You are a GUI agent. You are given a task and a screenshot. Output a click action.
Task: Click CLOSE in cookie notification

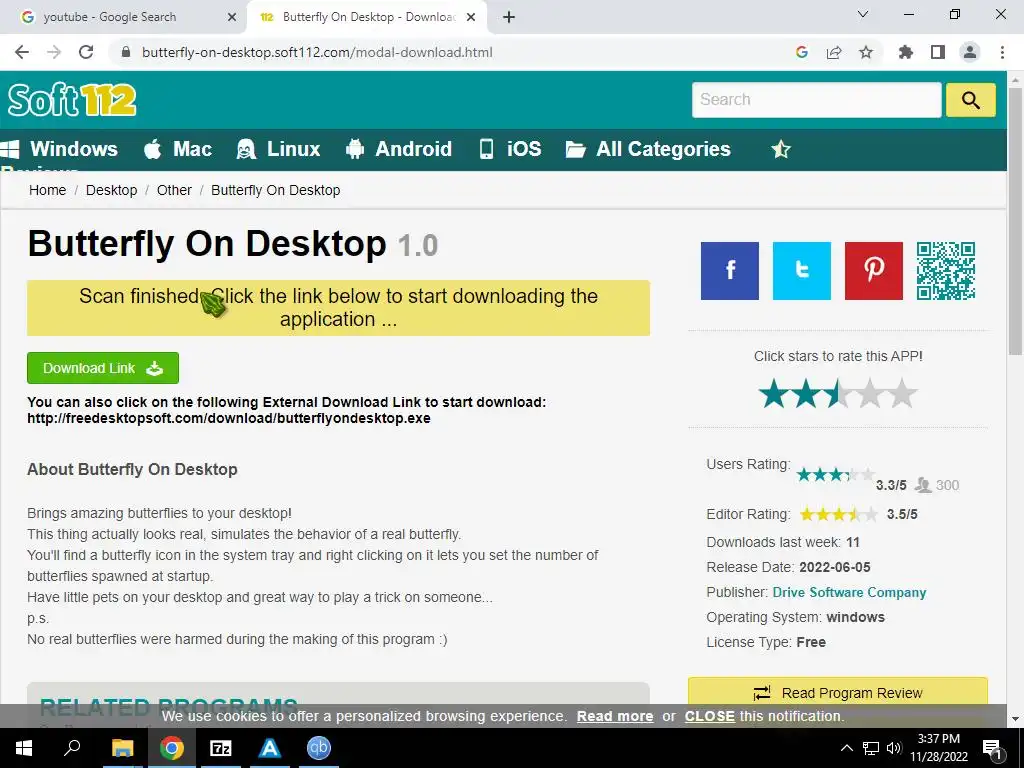[709, 716]
